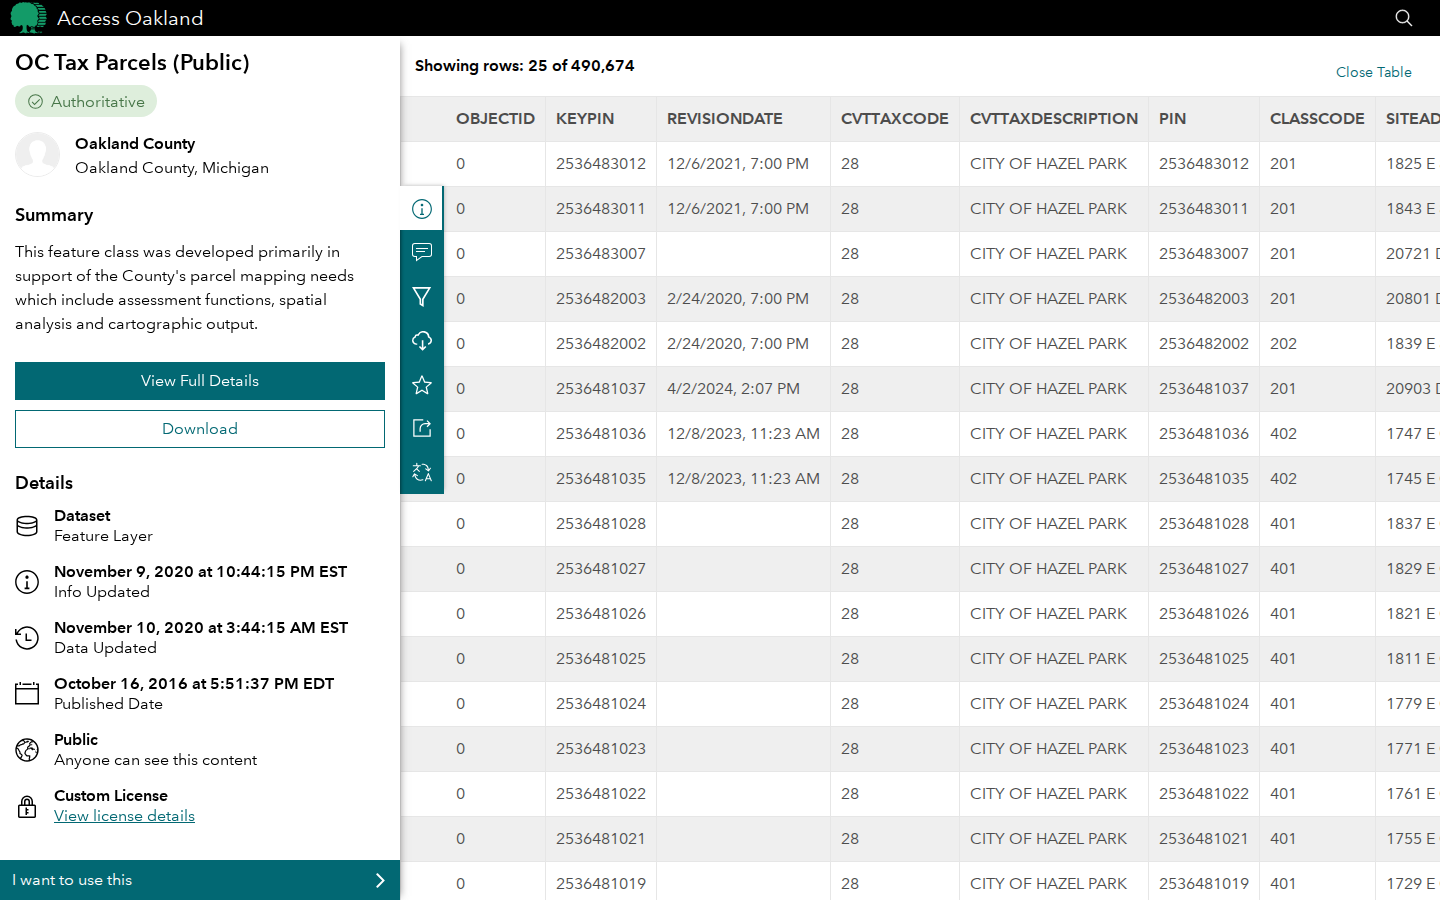Viewport: 1440px width, 900px height.
Task: Click PIN cell 2536481023
Action: point(1204,749)
